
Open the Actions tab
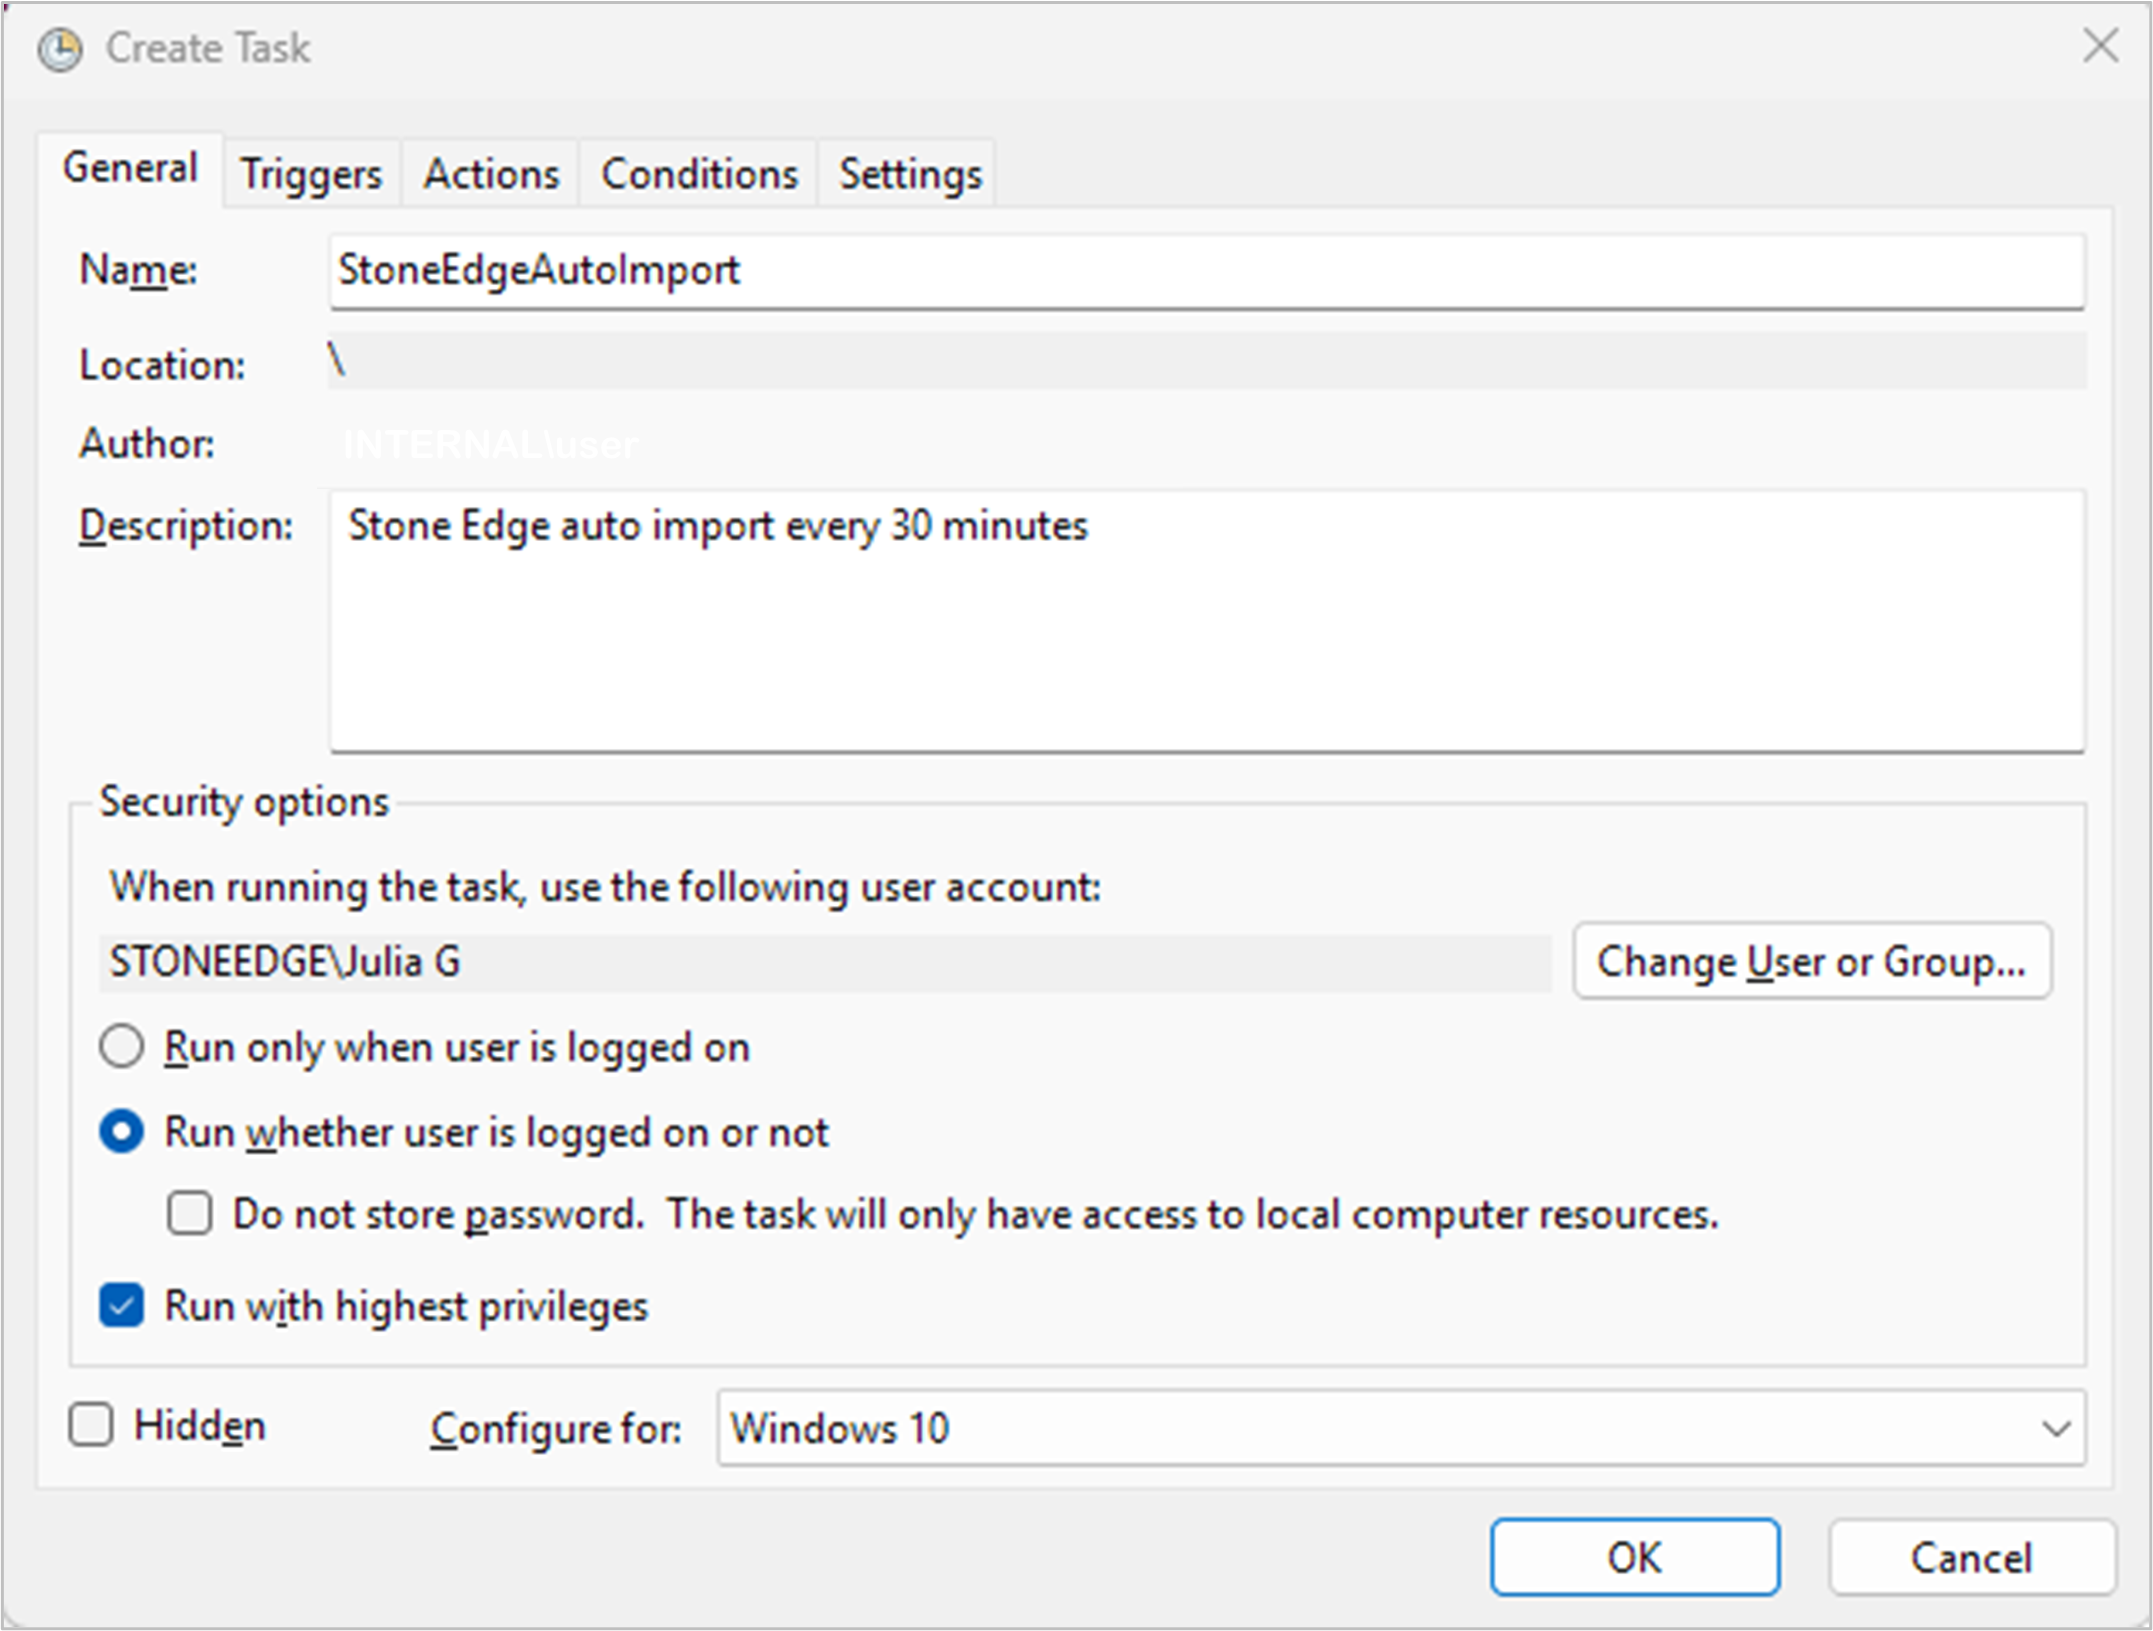[490, 174]
